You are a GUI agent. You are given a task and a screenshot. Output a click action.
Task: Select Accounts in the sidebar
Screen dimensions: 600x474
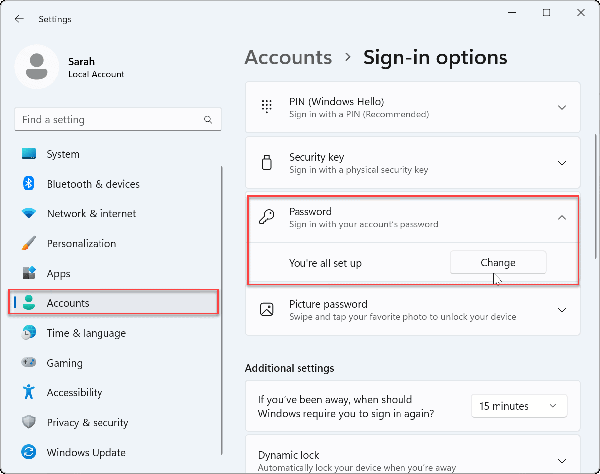coord(68,303)
